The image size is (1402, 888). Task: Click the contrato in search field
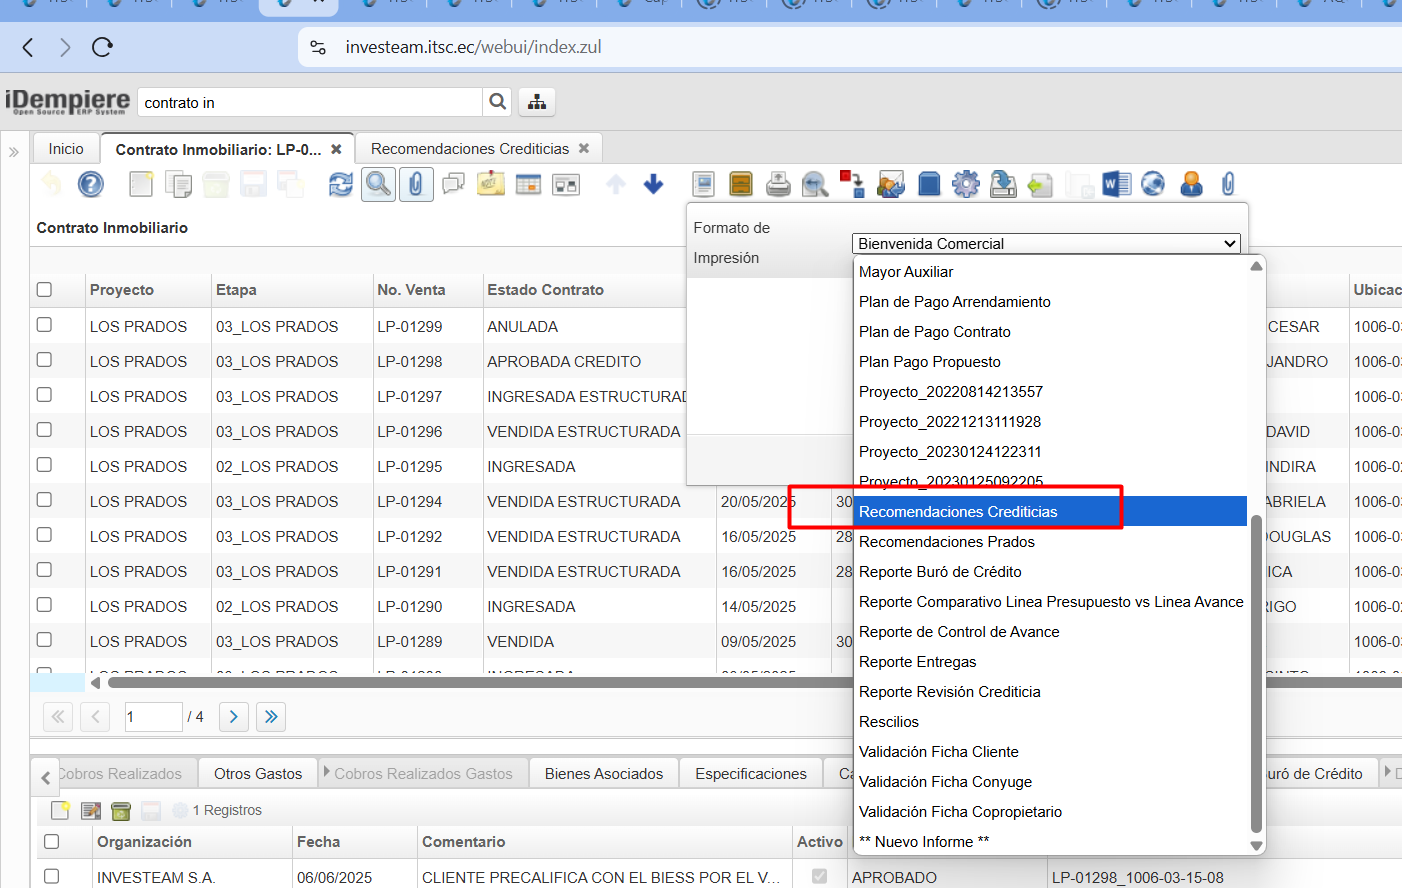pyautogui.click(x=310, y=103)
